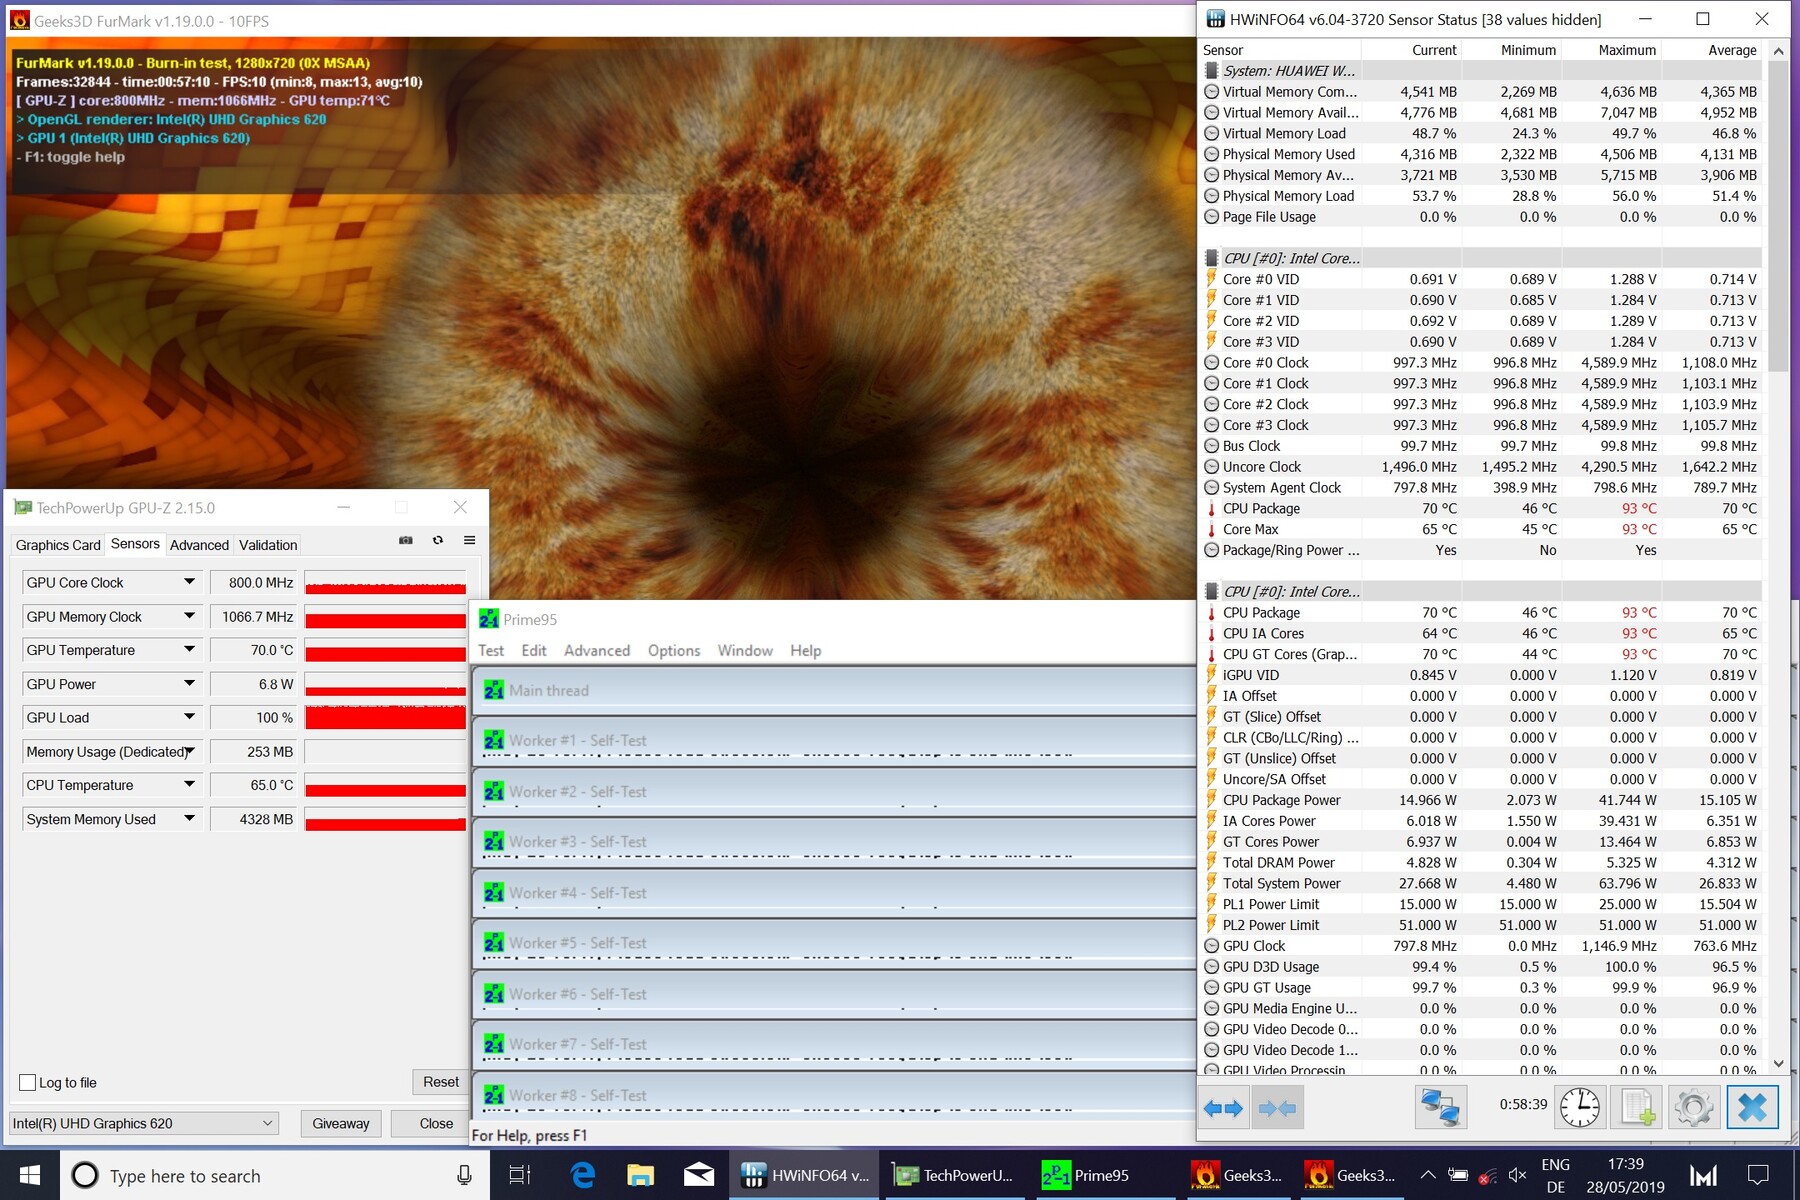Open HWiNFO settings gear icon
Image resolution: width=1800 pixels, height=1200 pixels.
[1693, 1107]
